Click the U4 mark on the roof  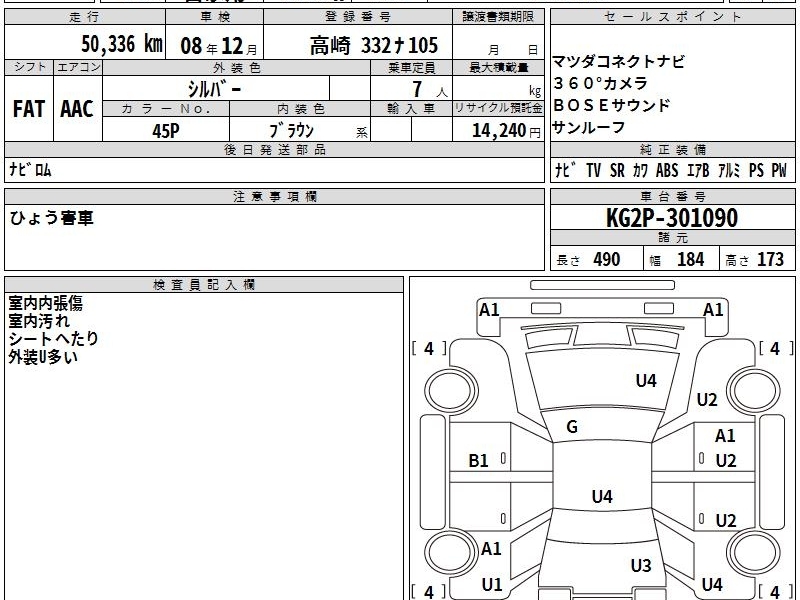coord(602,496)
